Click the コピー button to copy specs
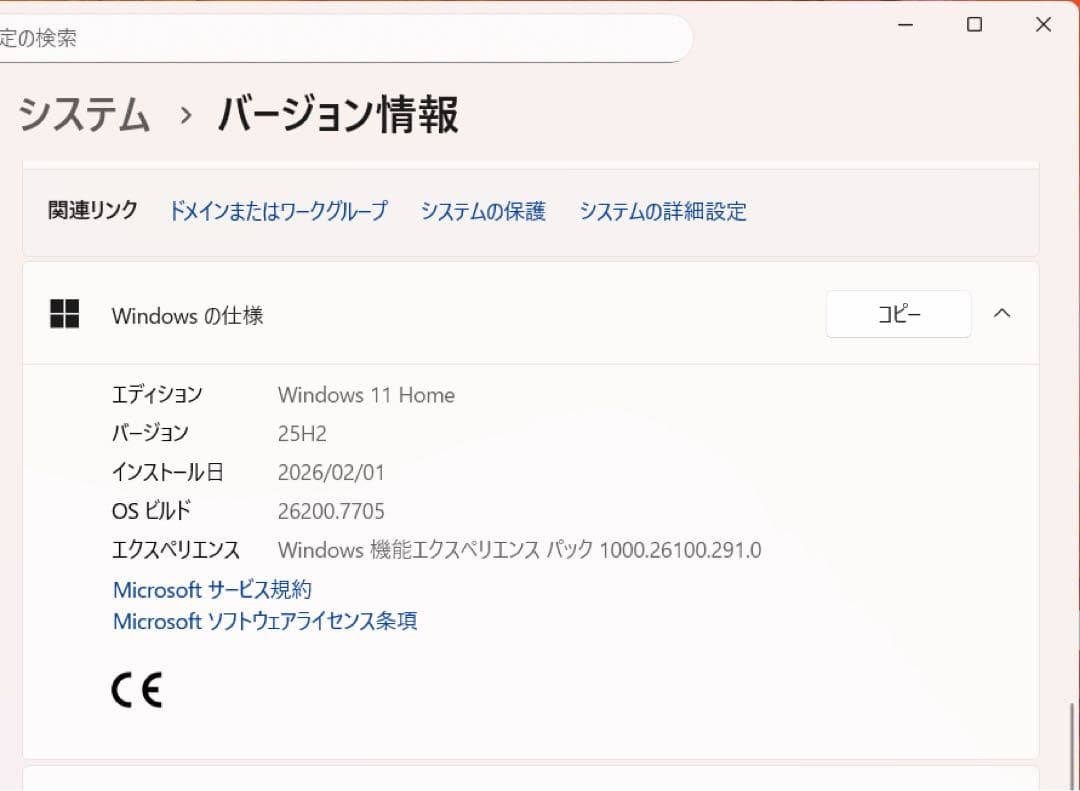 (x=897, y=313)
